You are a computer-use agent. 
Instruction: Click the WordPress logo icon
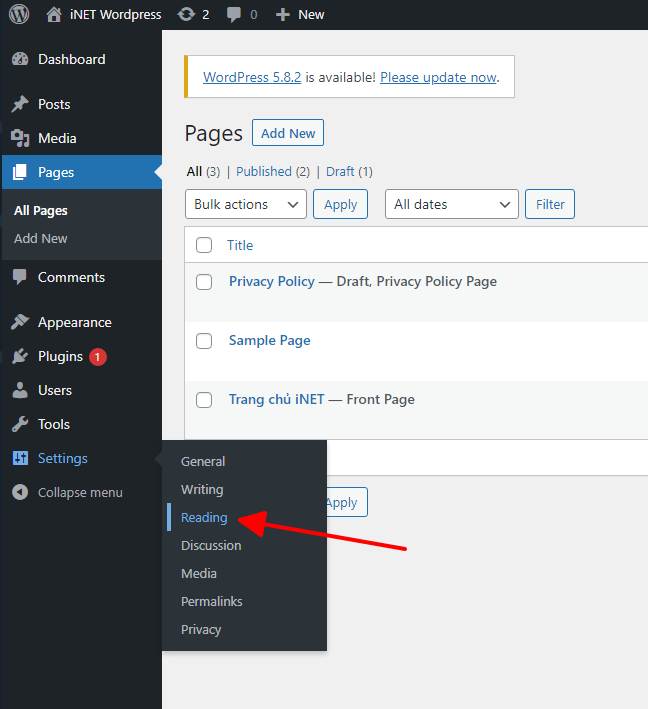click(x=19, y=14)
